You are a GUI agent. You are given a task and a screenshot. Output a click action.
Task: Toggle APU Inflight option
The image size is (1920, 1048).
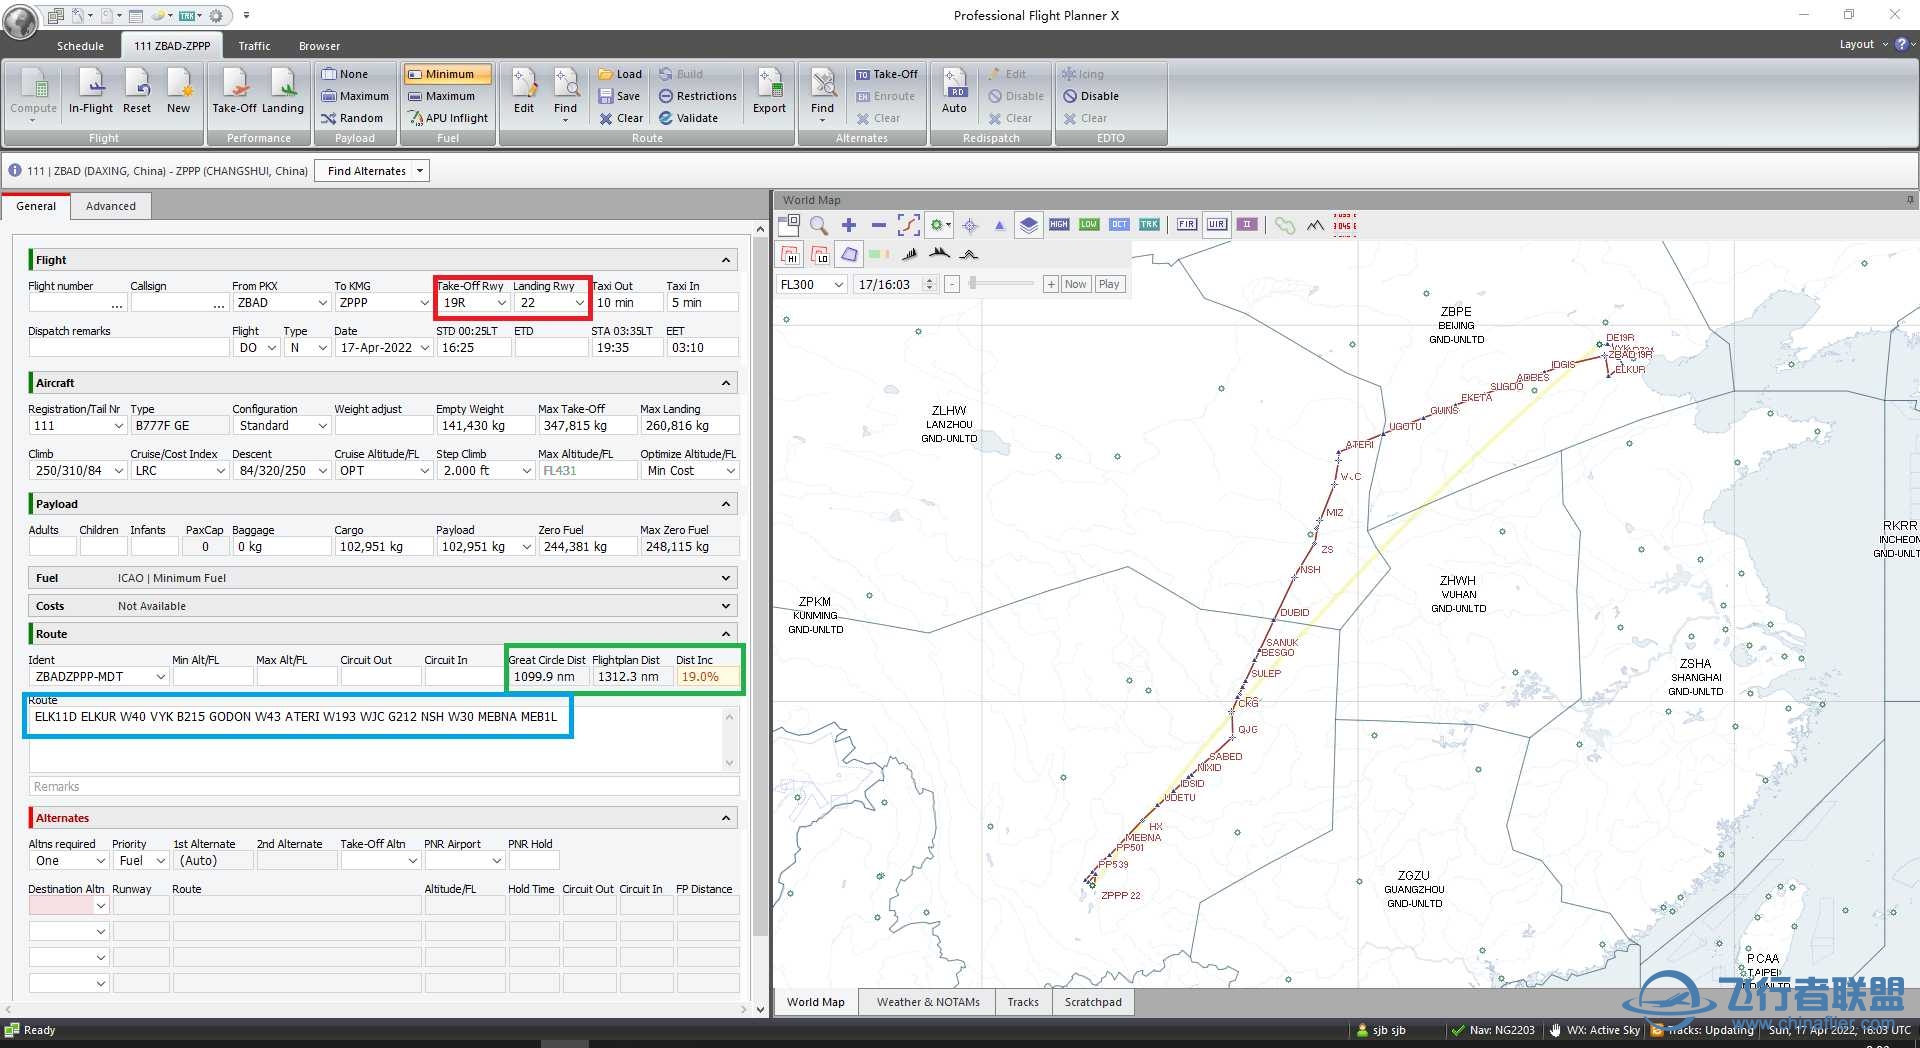(x=448, y=118)
